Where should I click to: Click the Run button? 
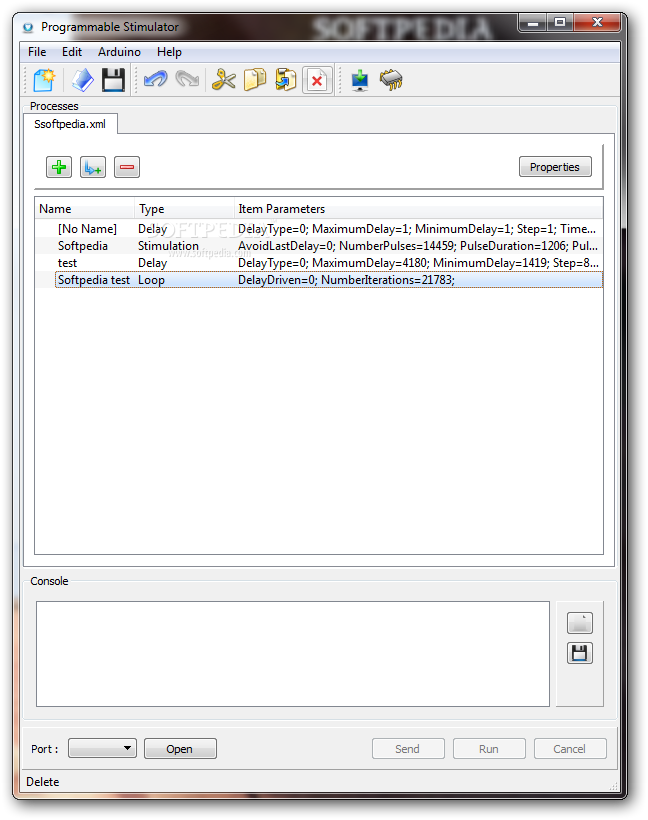489,748
